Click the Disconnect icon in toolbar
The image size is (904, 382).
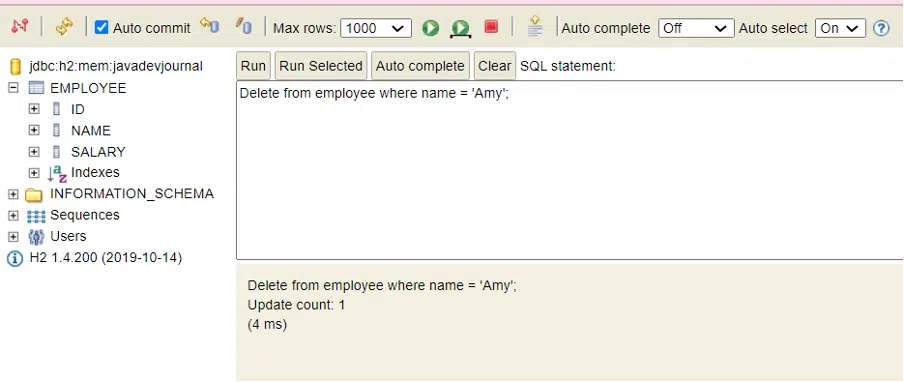tap(20, 27)
